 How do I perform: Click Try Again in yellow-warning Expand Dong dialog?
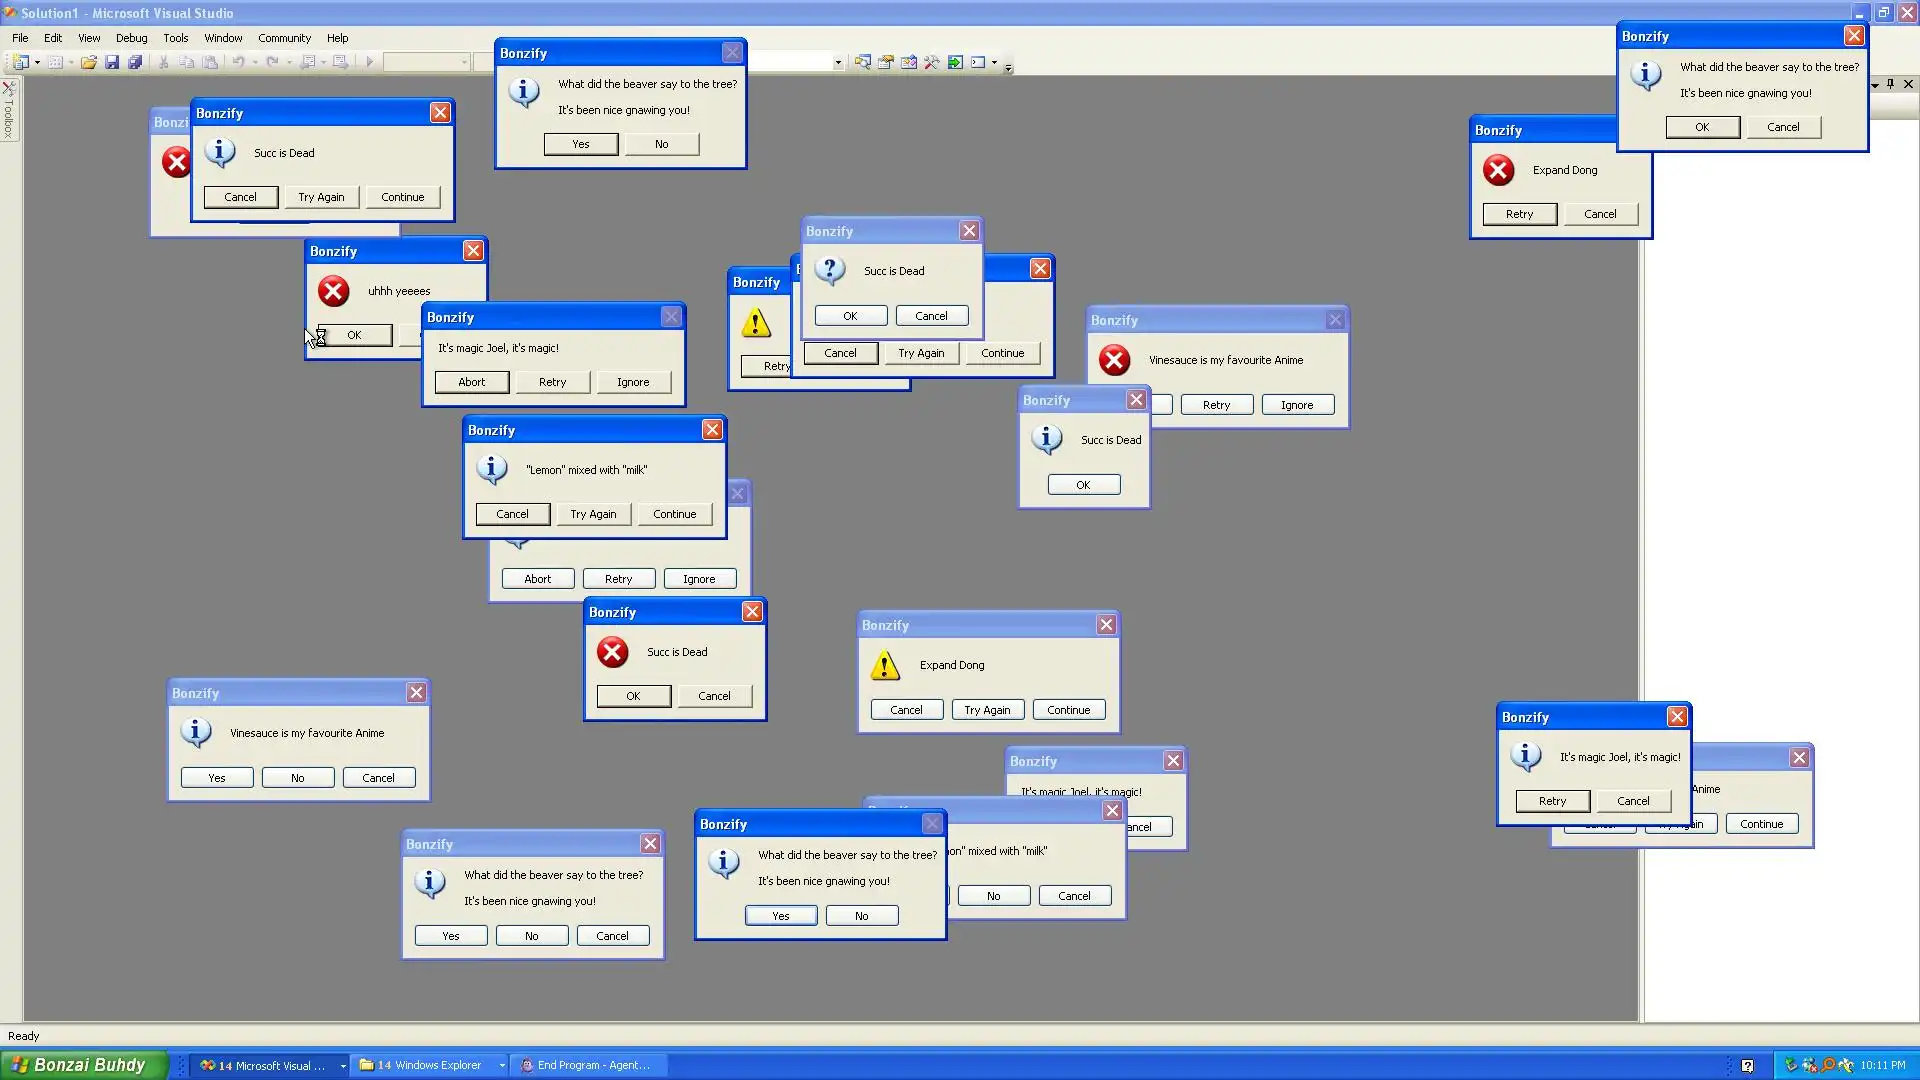click(987, 710)
